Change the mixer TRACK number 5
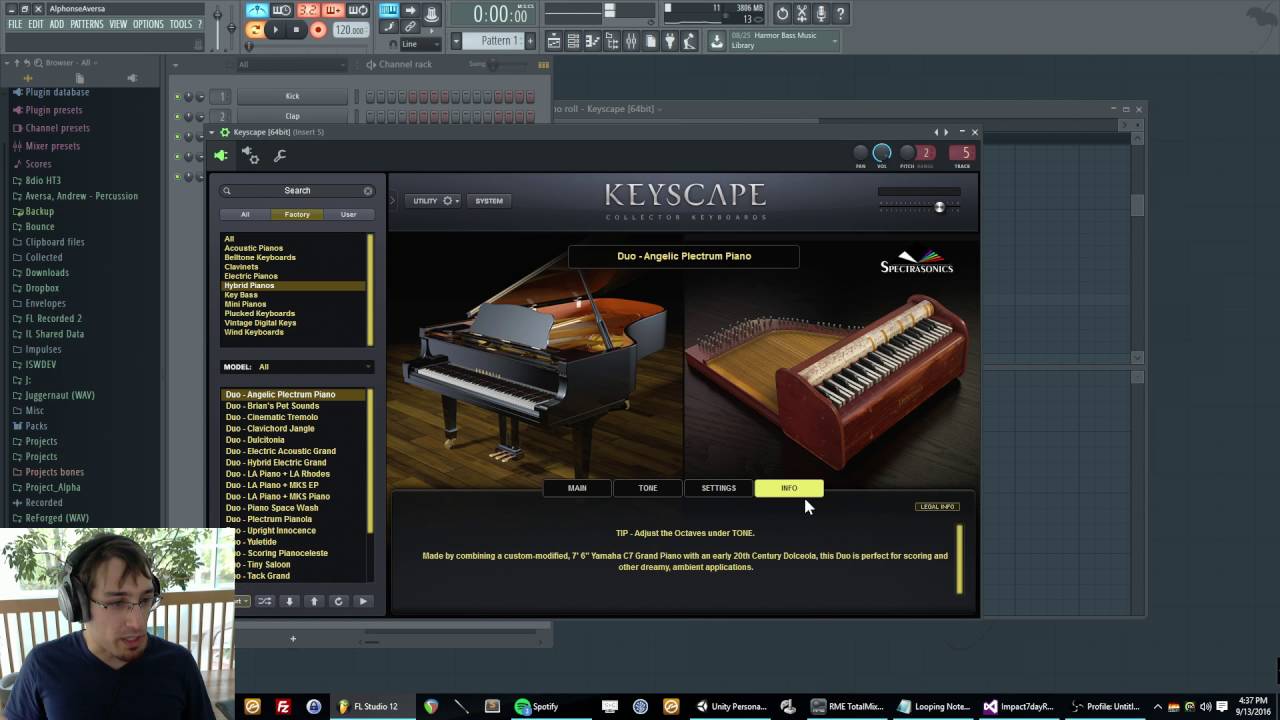Screen dimensions: 1280x720 point(962,153)
